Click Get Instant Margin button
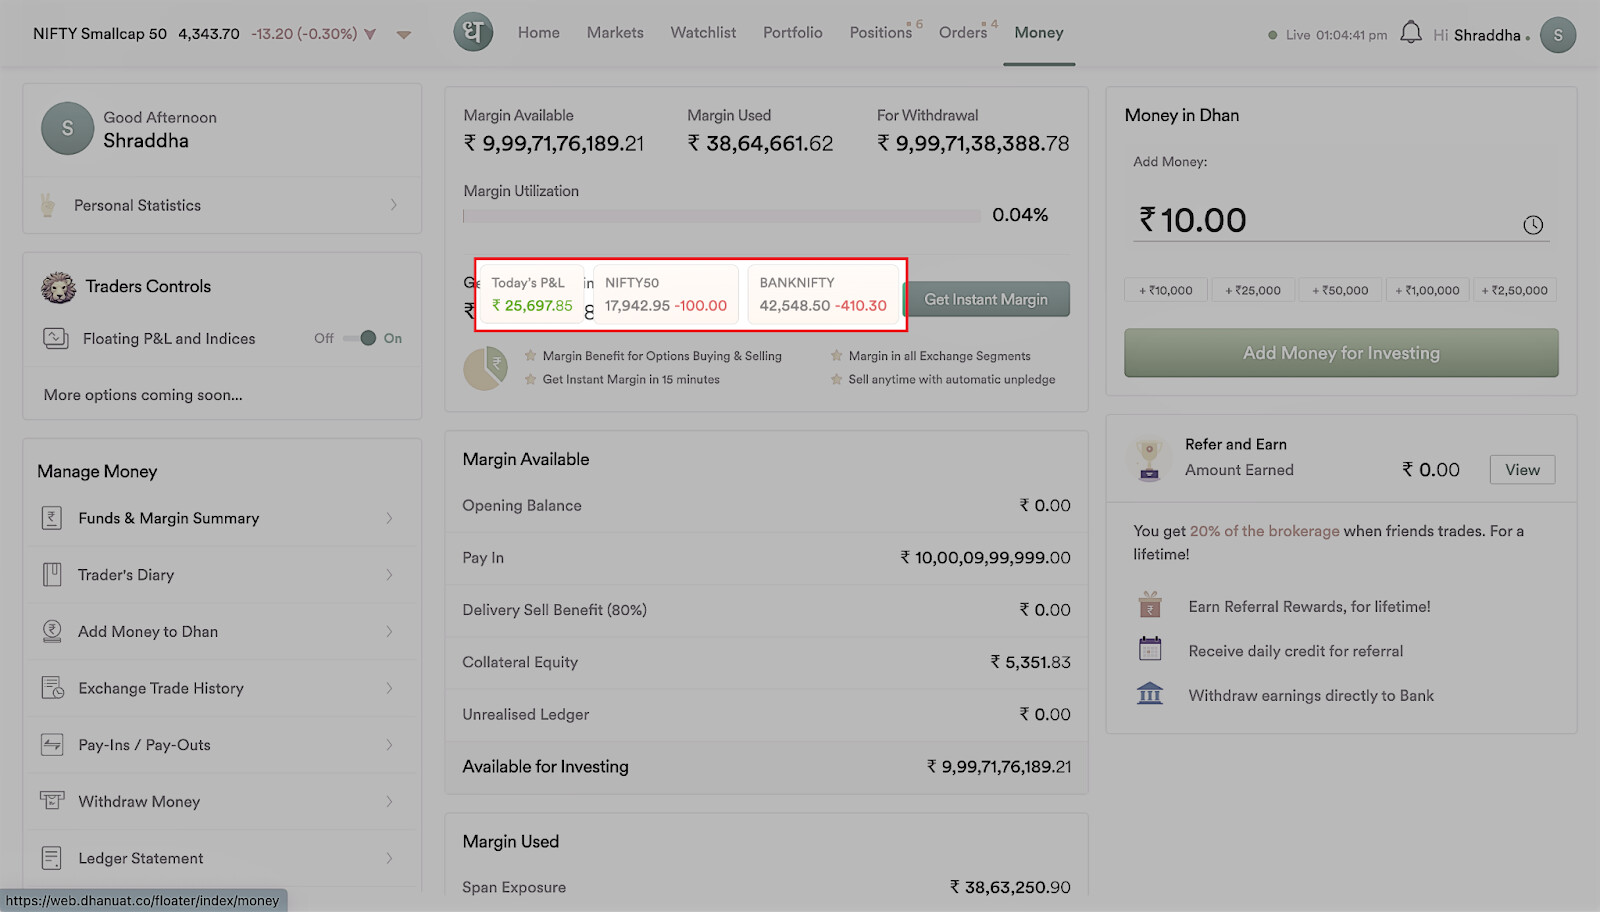Image resolution: width=1600 pixels, height=912 pixels. coord(986,299)
